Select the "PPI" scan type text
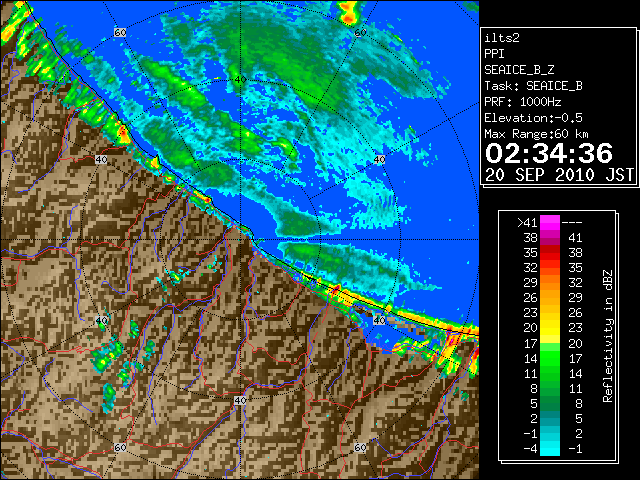The width and height of the screenshot is (640, 480). tap(494, 54)
